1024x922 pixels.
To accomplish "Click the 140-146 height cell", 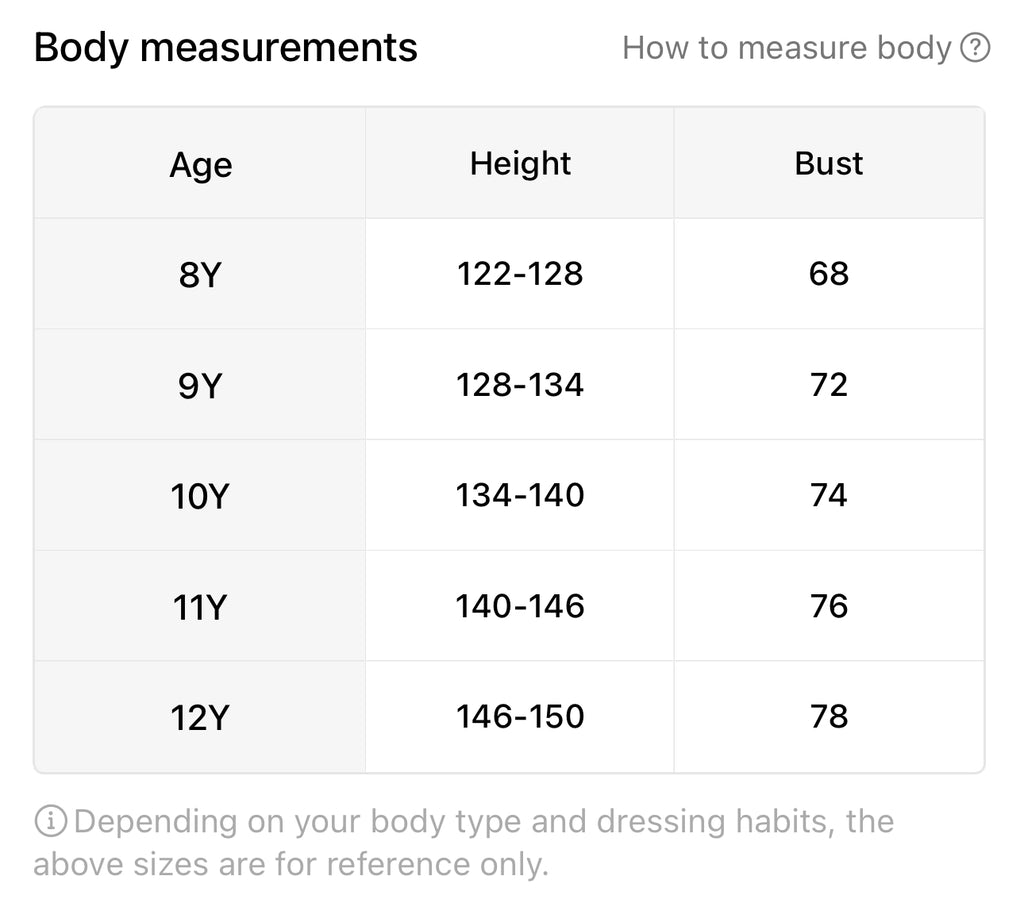I will pos(520,606).
